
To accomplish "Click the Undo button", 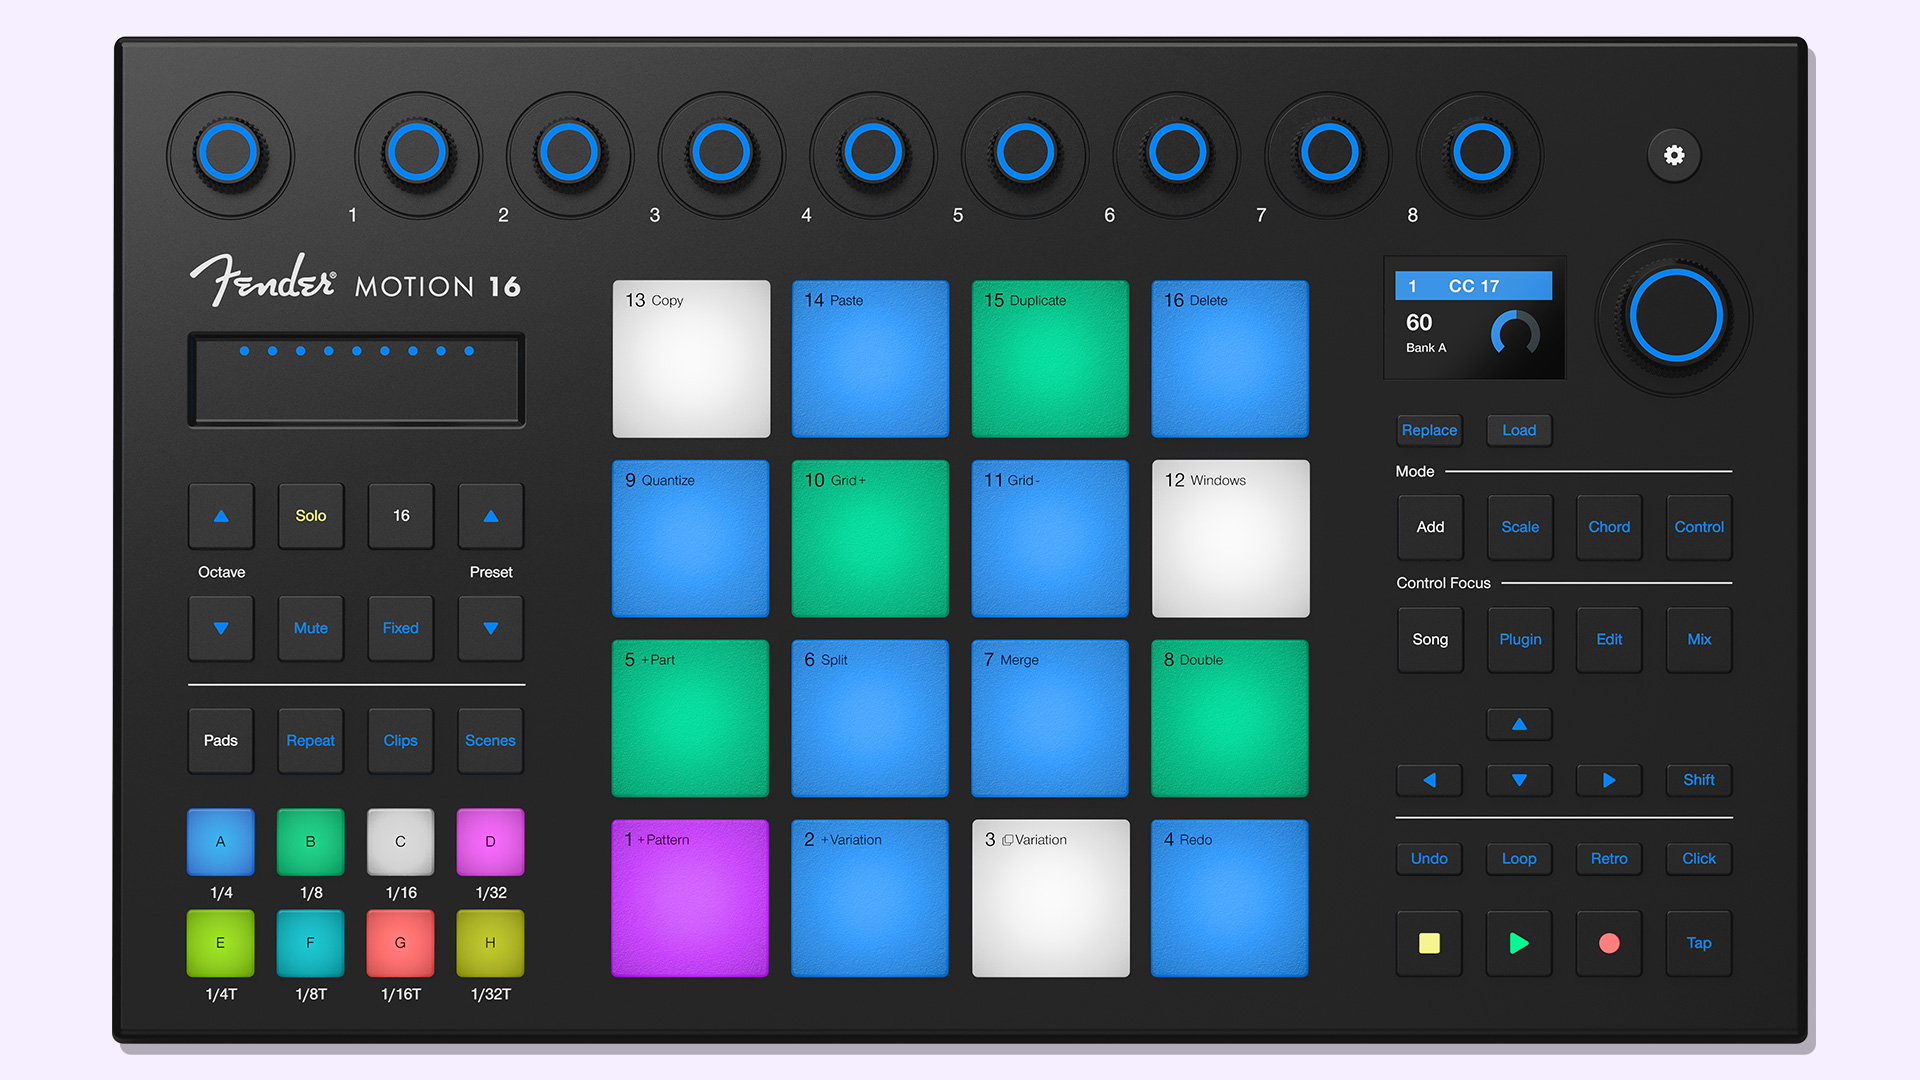I will (x=1429, y=858).
